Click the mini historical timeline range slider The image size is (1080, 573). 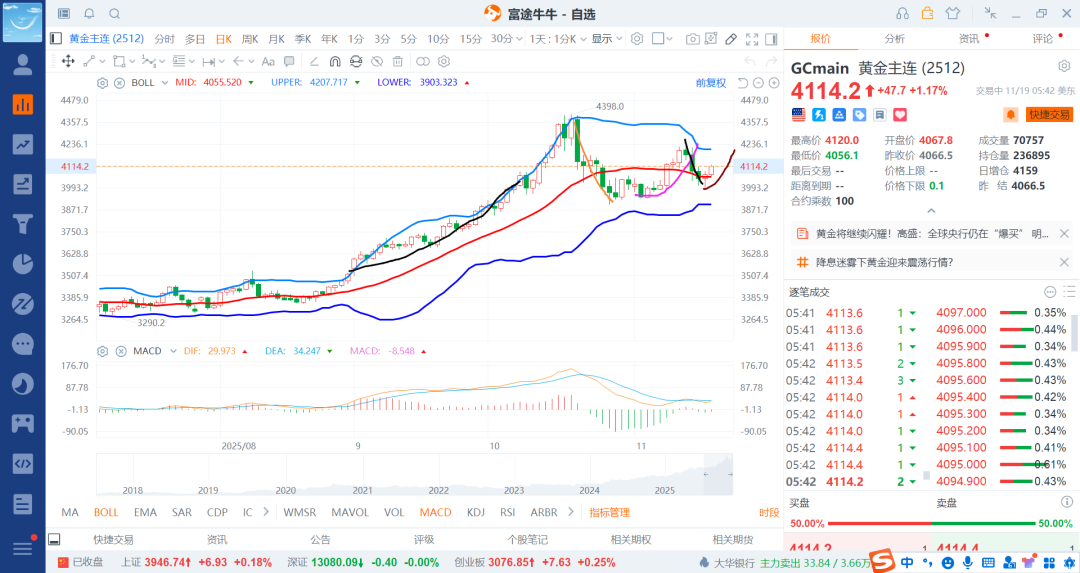click(x=717, y=474)
